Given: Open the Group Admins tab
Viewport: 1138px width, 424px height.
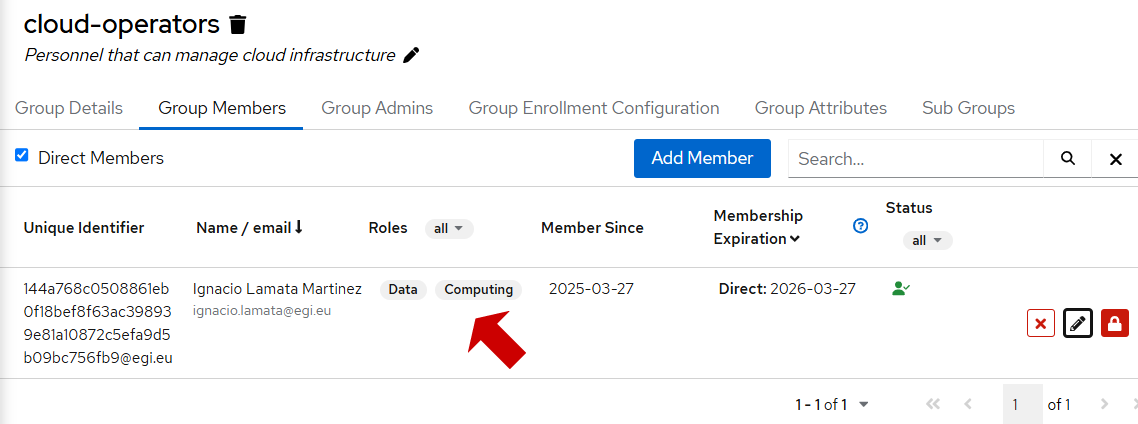Looking at the screenshot, I should tap(377, 108).
